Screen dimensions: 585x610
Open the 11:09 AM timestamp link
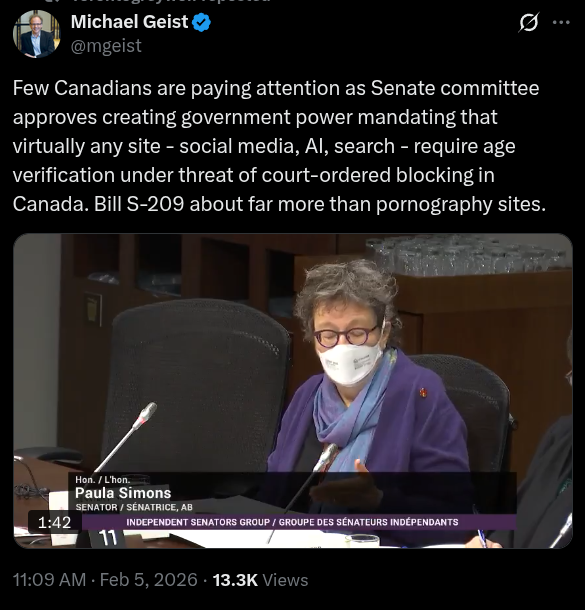(x=49, y=580)
